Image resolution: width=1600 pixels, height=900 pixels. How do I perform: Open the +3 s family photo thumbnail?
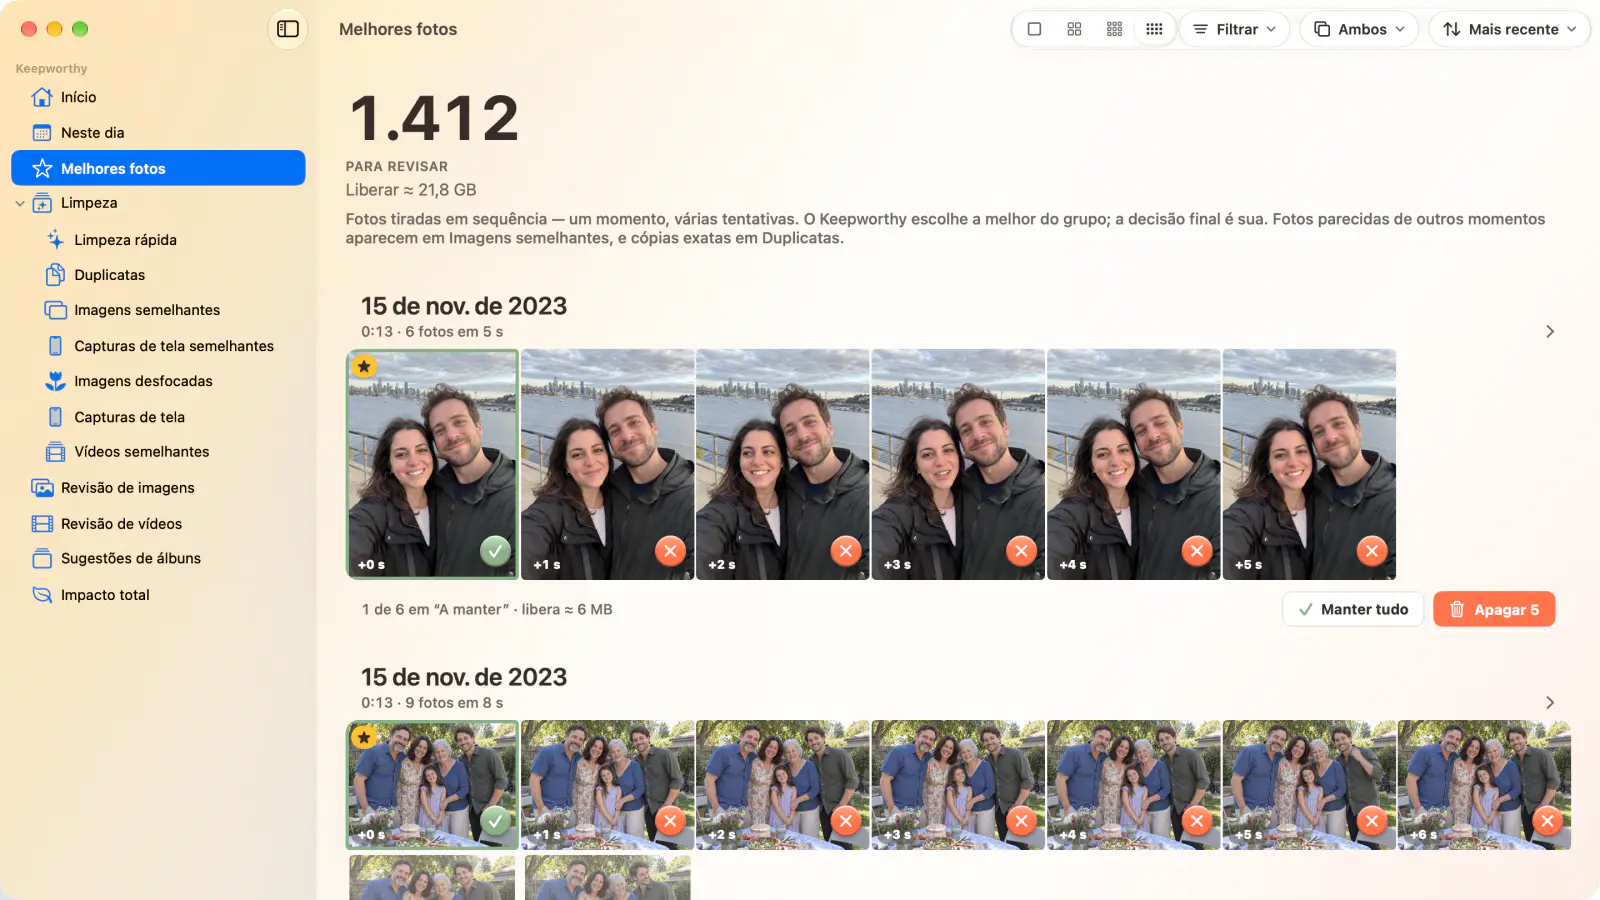pyautogui.click(x=958, y=785)
